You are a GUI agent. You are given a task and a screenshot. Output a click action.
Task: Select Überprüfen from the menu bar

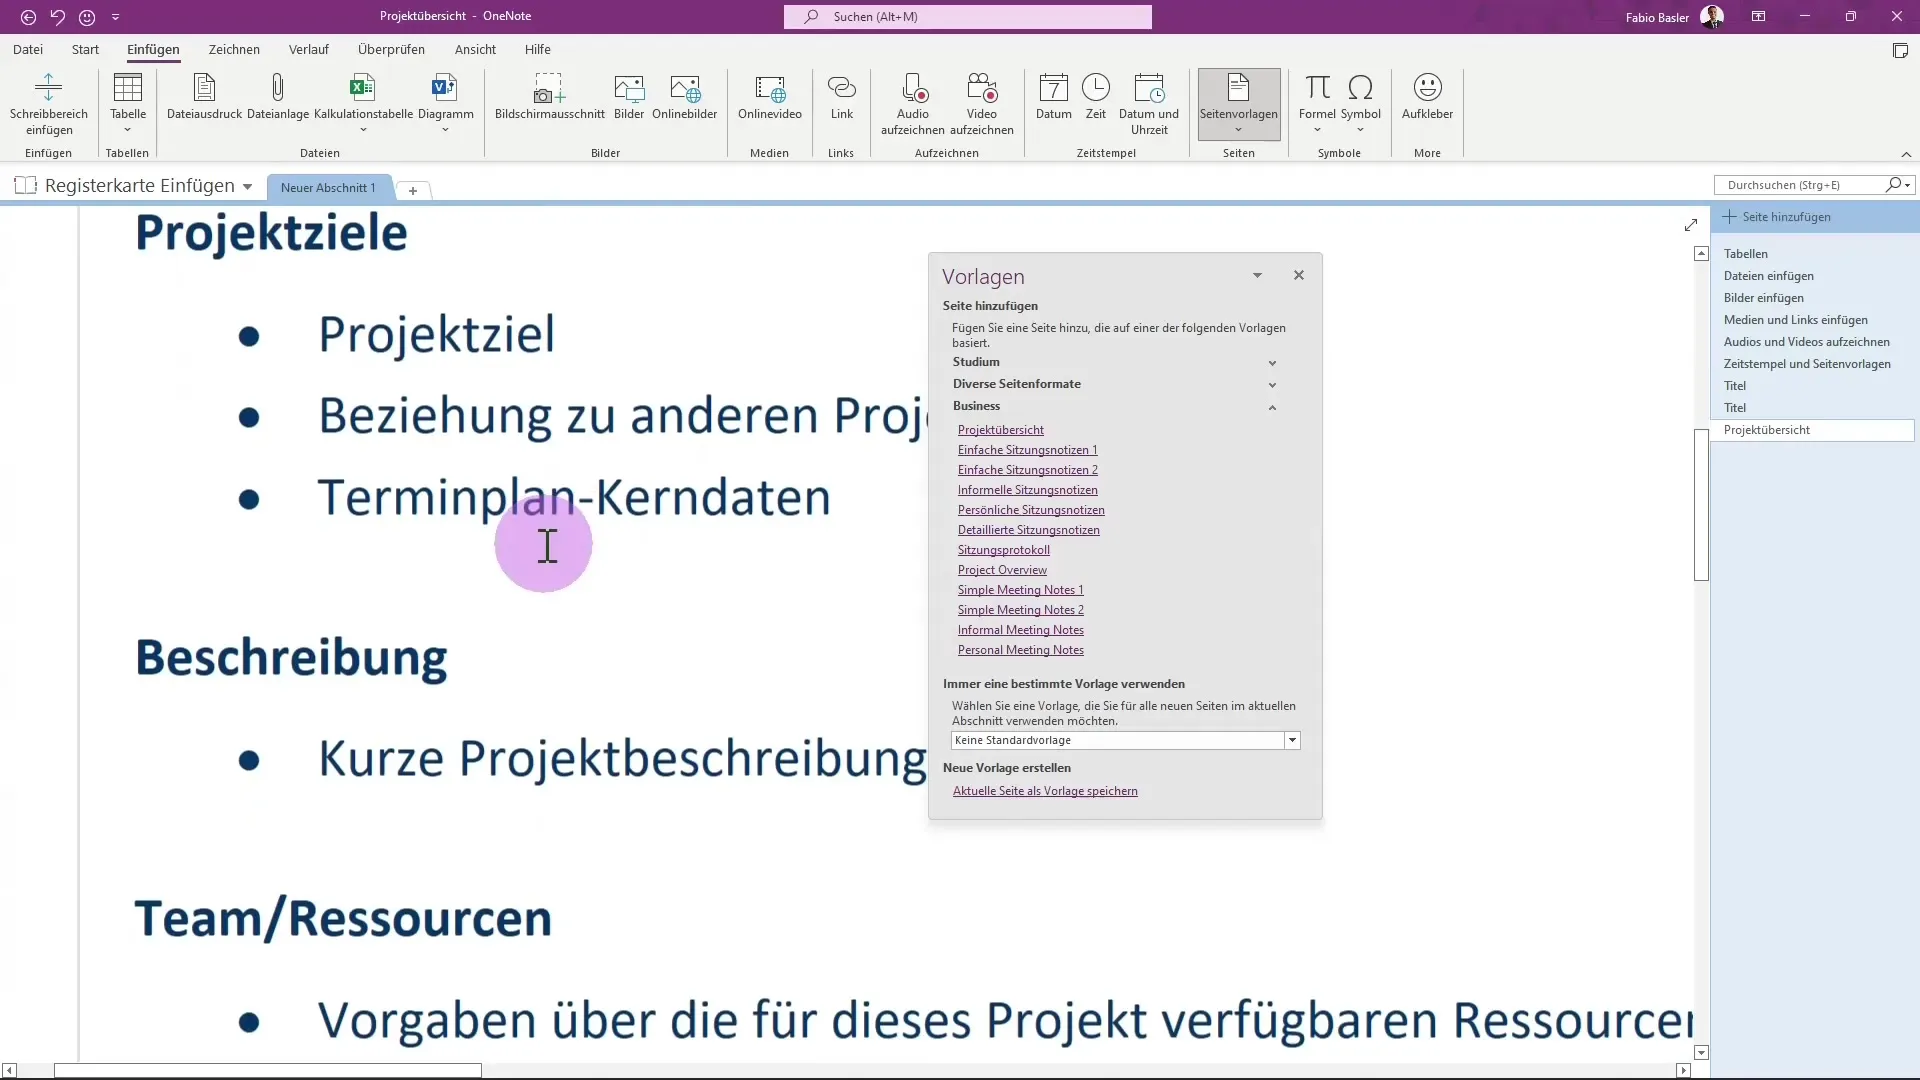[x=392, y=49]
